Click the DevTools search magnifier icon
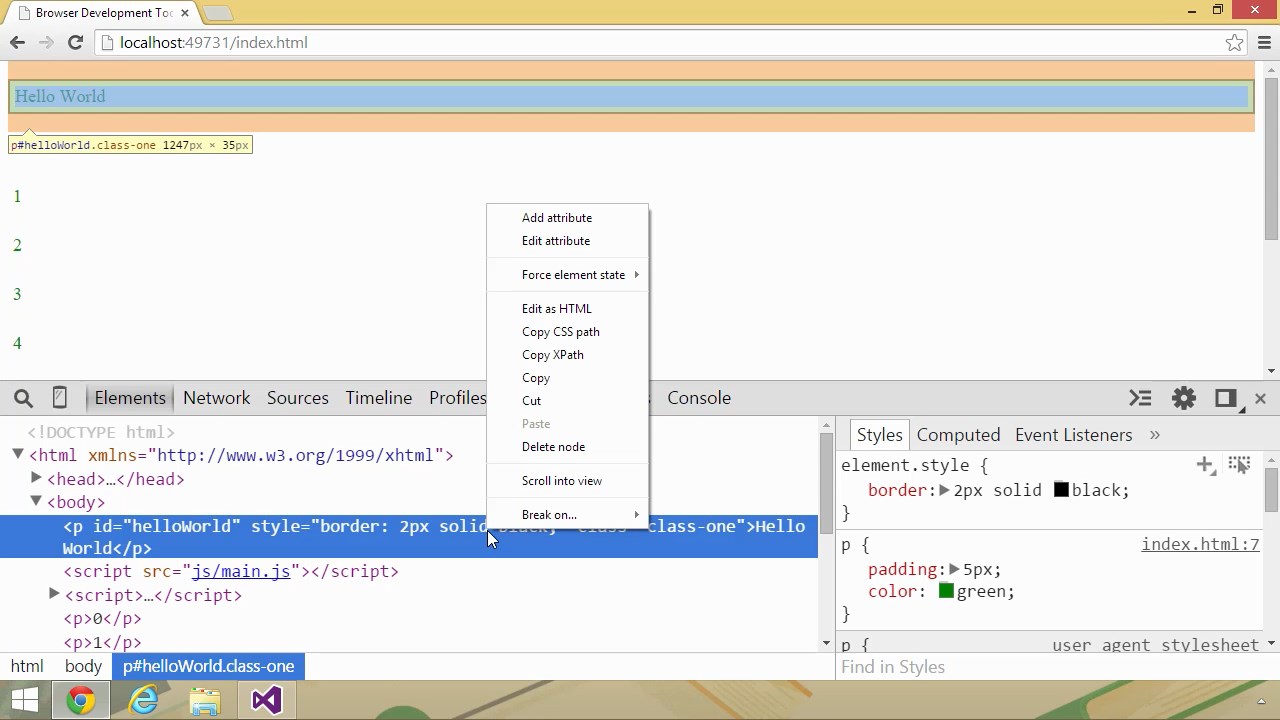The height and width of the screenshot is (720, 1280). [x=23, y=398]
